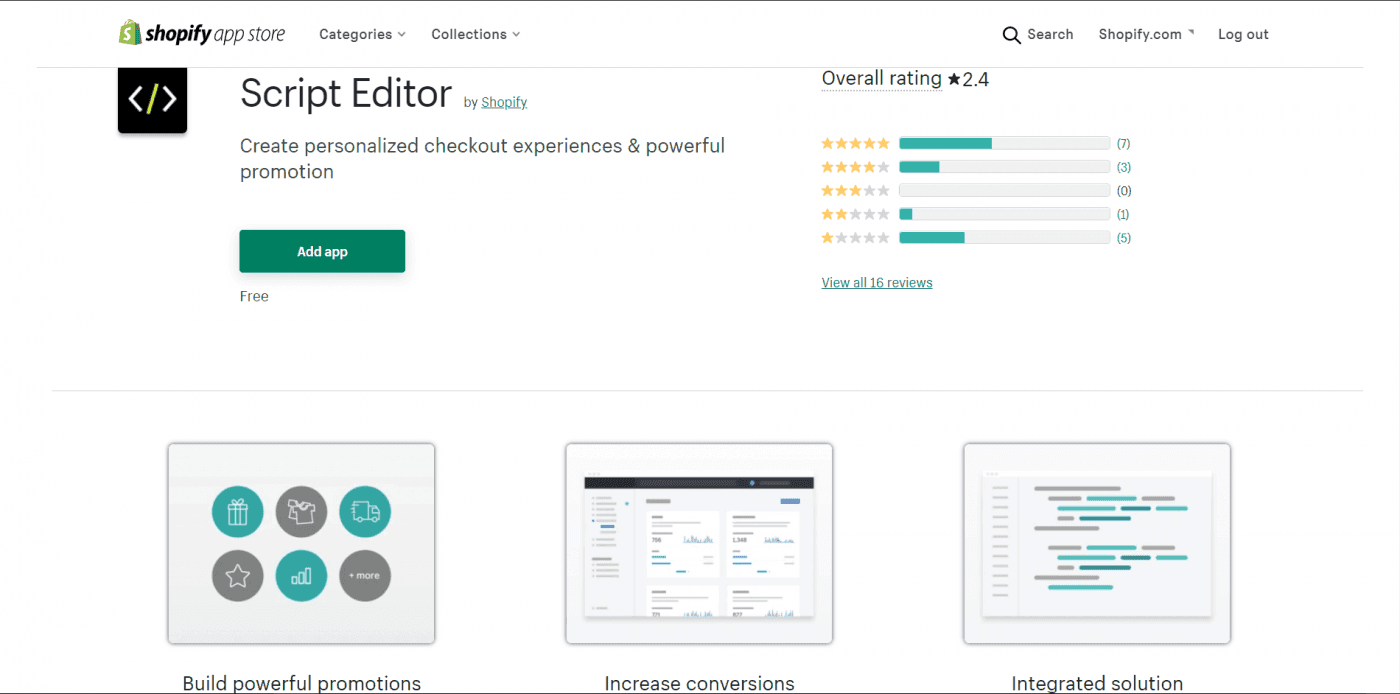Expand the Collections dropdown menu

(475, 34)
